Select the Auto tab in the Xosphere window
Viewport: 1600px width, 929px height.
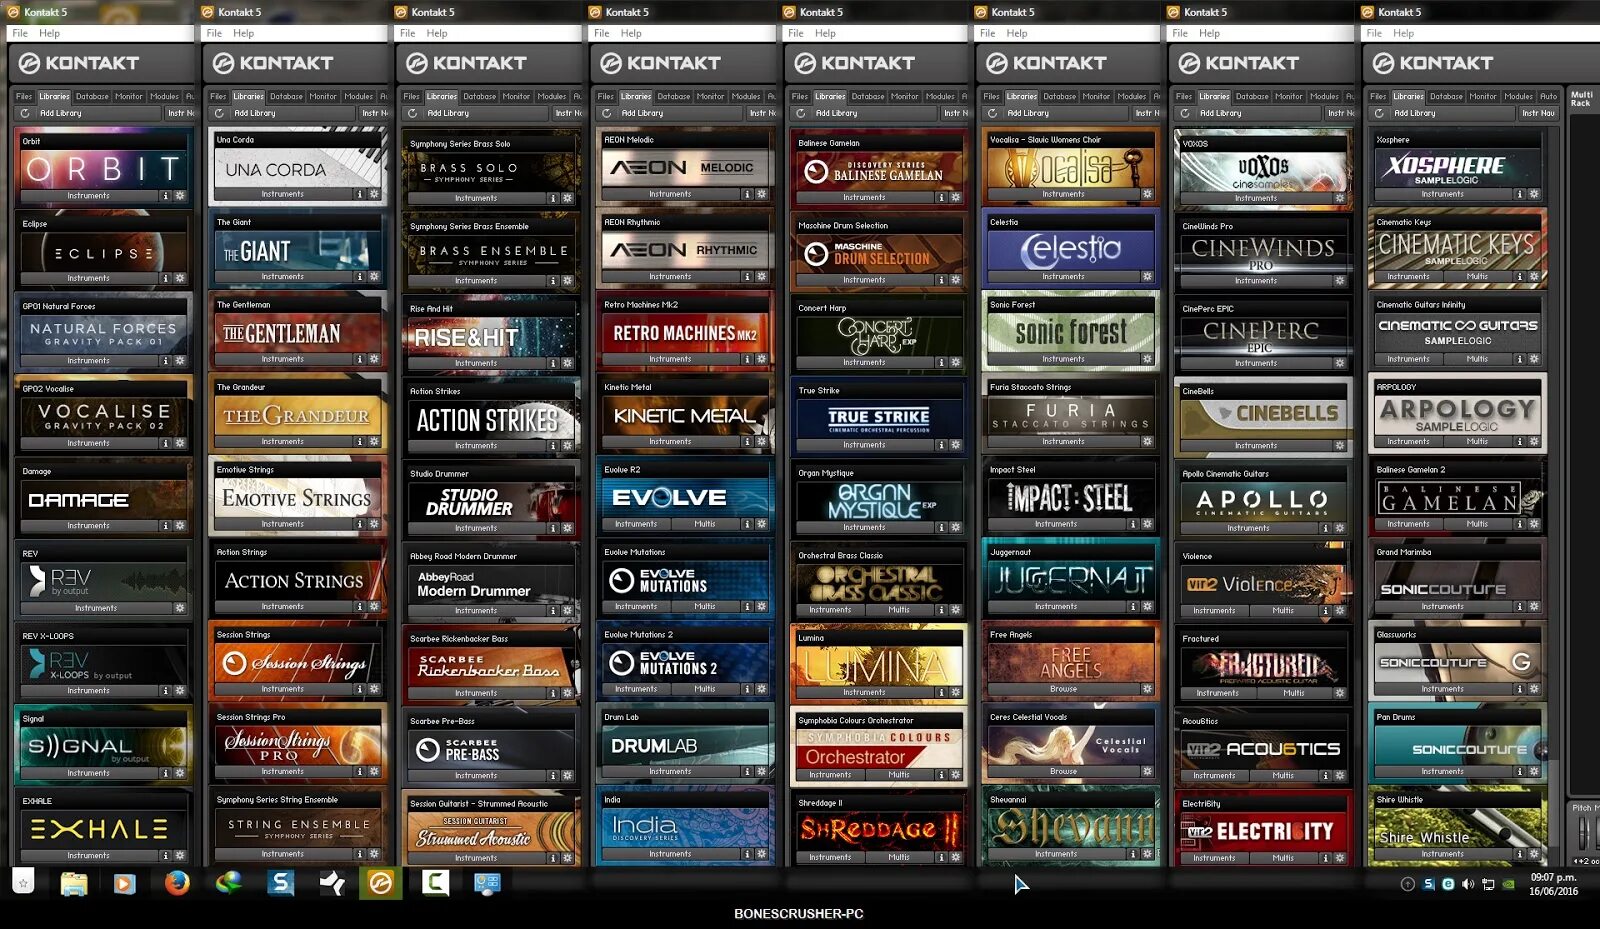tap(1548, 97)
